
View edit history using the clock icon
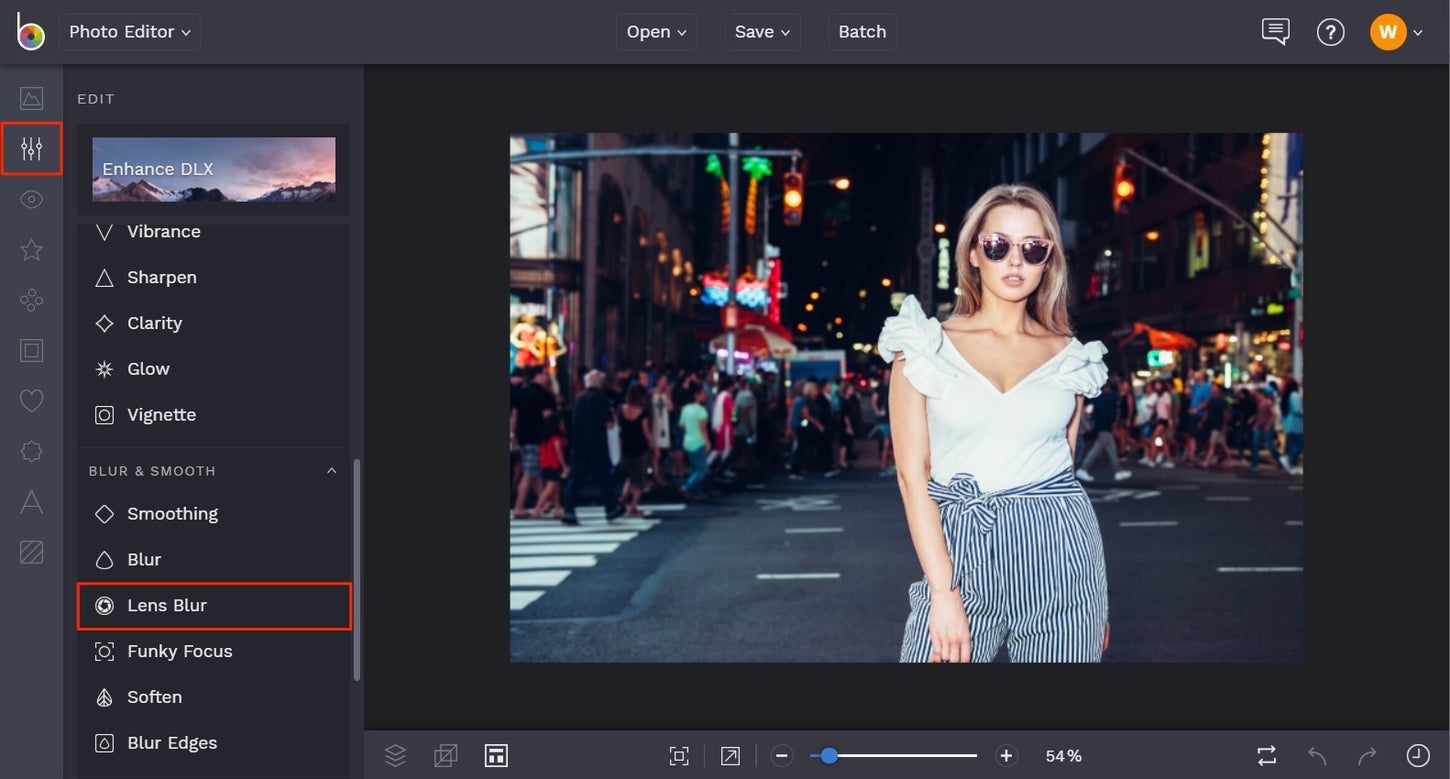1417,755
